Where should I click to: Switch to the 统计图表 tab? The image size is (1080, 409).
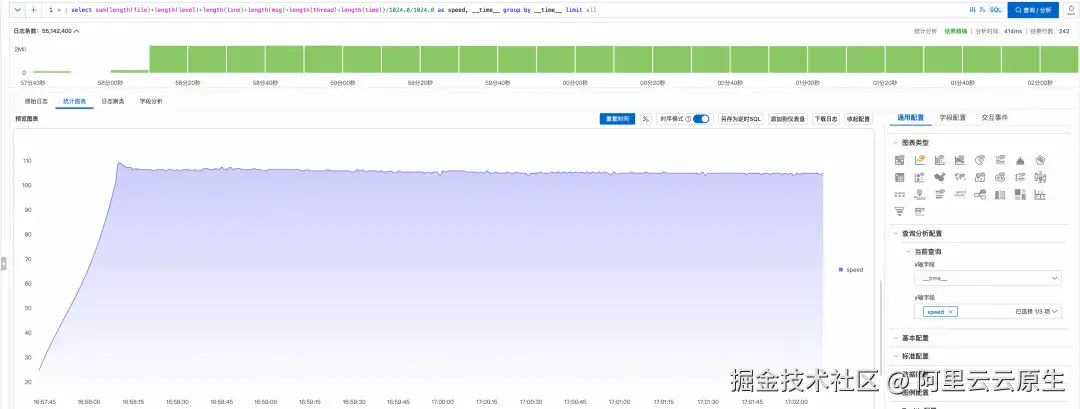(74, 101)
